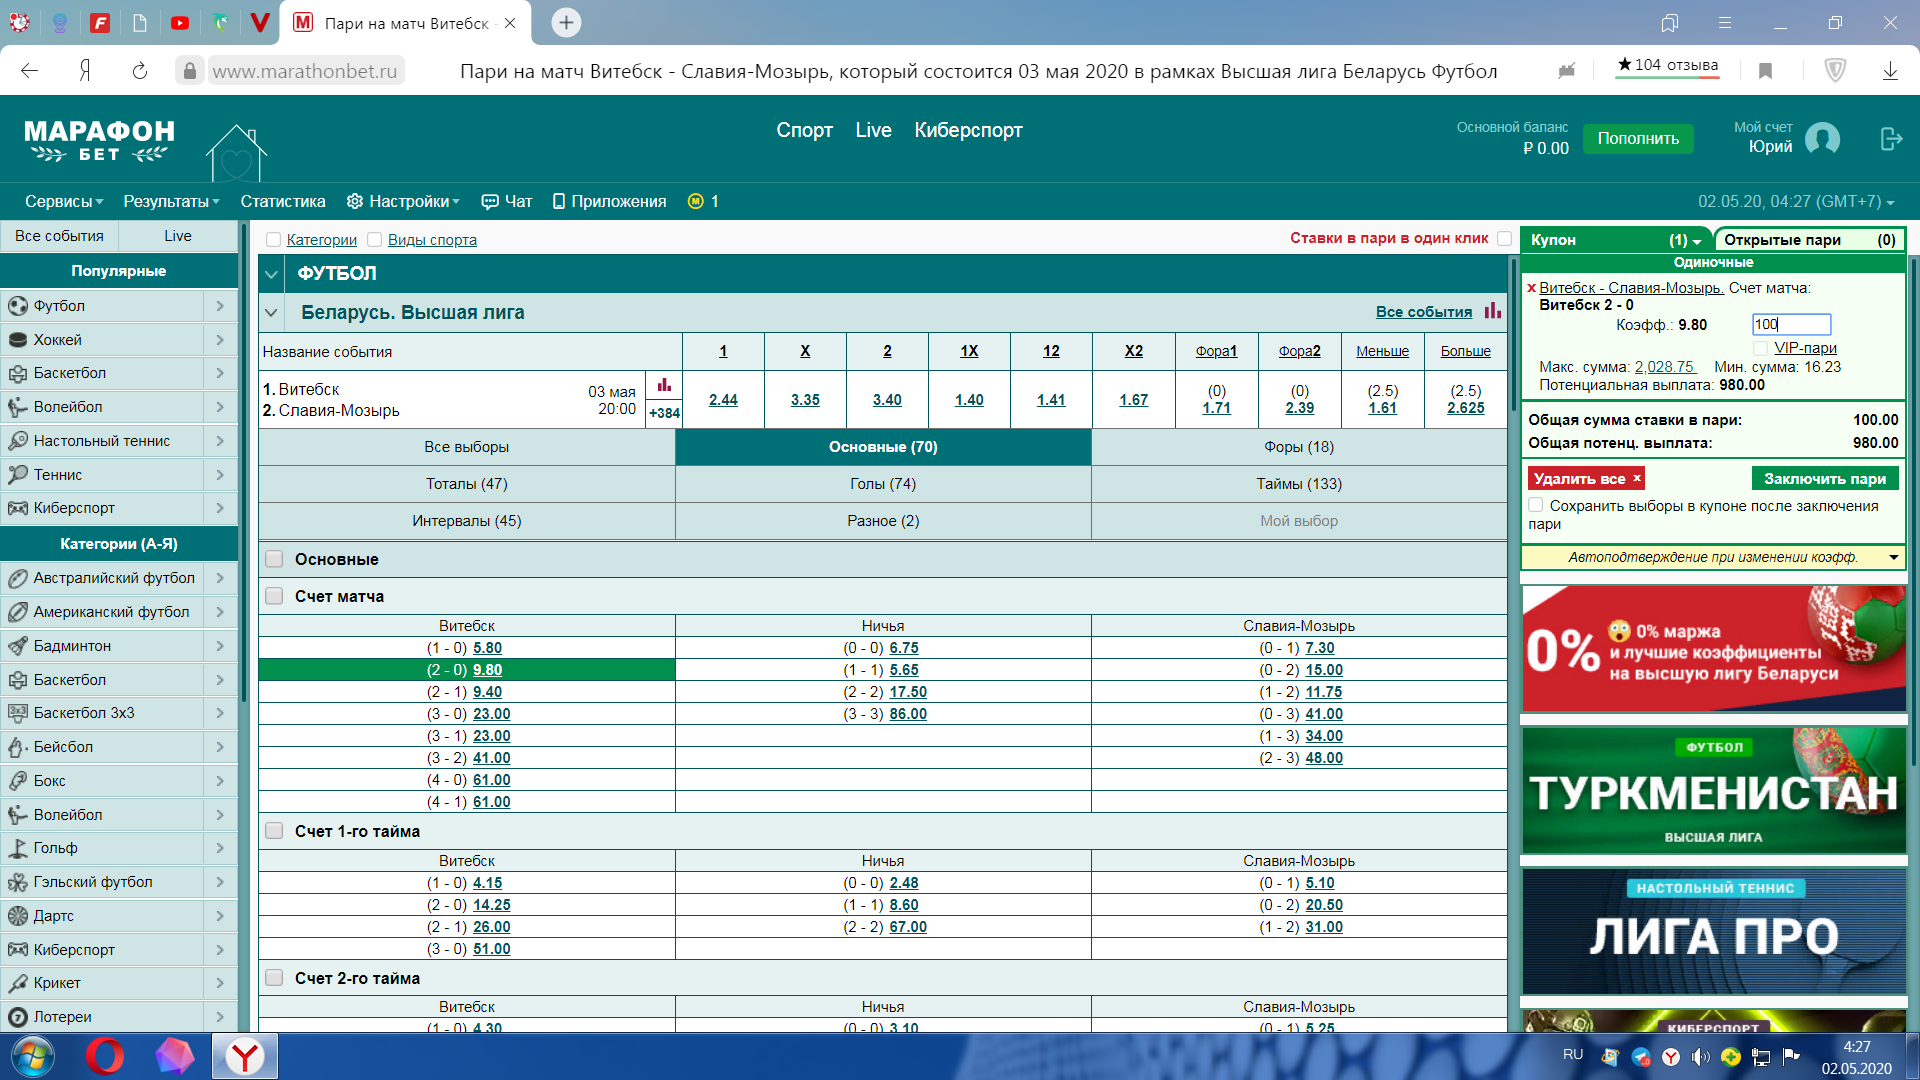The height and width of the screenshot is (1080, 1920).
Task: Click Заключить пари button
Action: pyautogui.click(x=1825, y=479)
